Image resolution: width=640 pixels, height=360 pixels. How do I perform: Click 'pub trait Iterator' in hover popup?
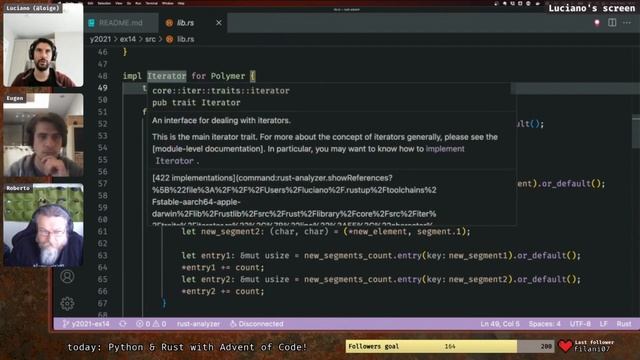tap(196, 103)
